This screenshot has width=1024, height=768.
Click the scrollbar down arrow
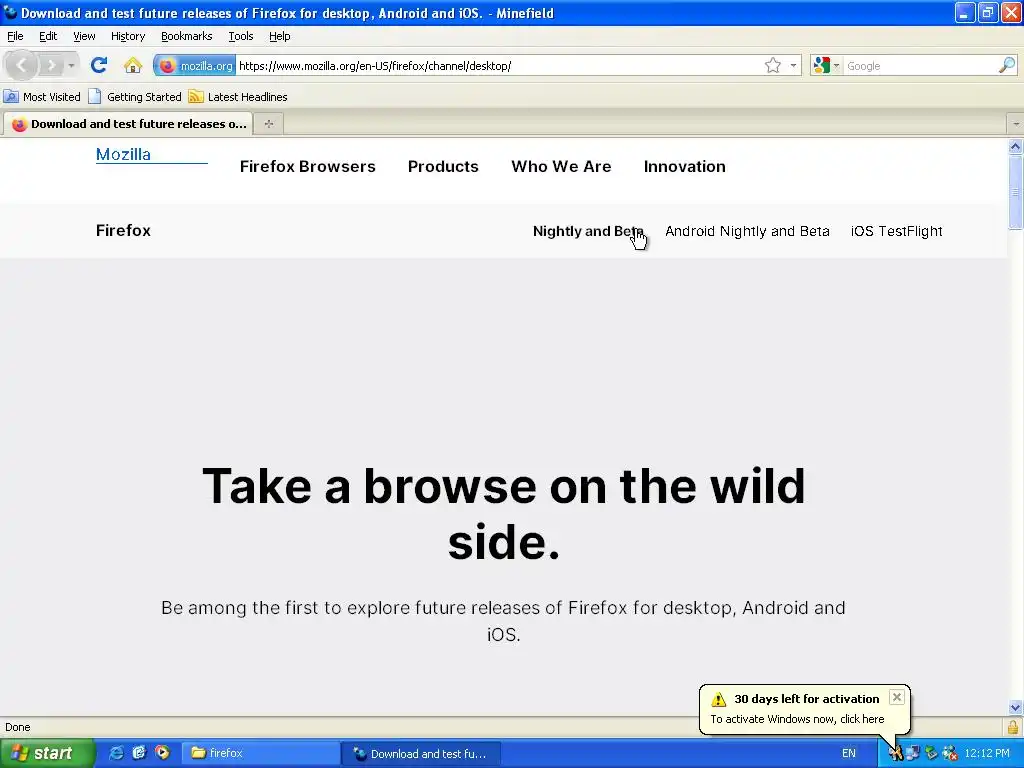coord(1015,707)
